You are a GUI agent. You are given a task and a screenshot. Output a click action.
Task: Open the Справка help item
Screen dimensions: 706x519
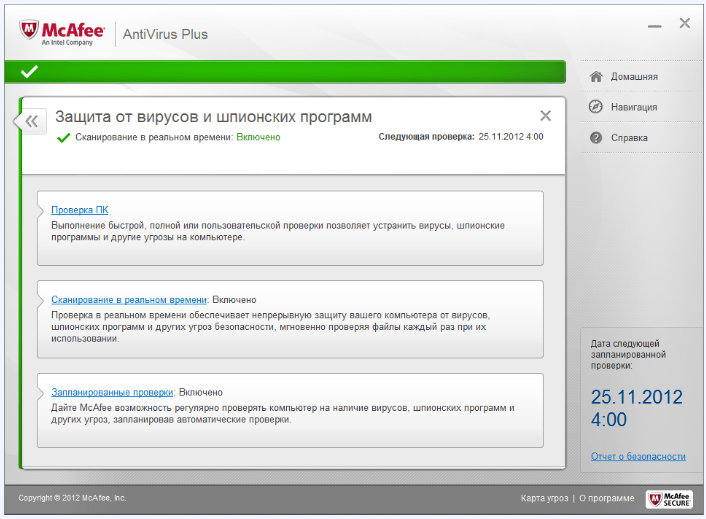coord(629,138)
